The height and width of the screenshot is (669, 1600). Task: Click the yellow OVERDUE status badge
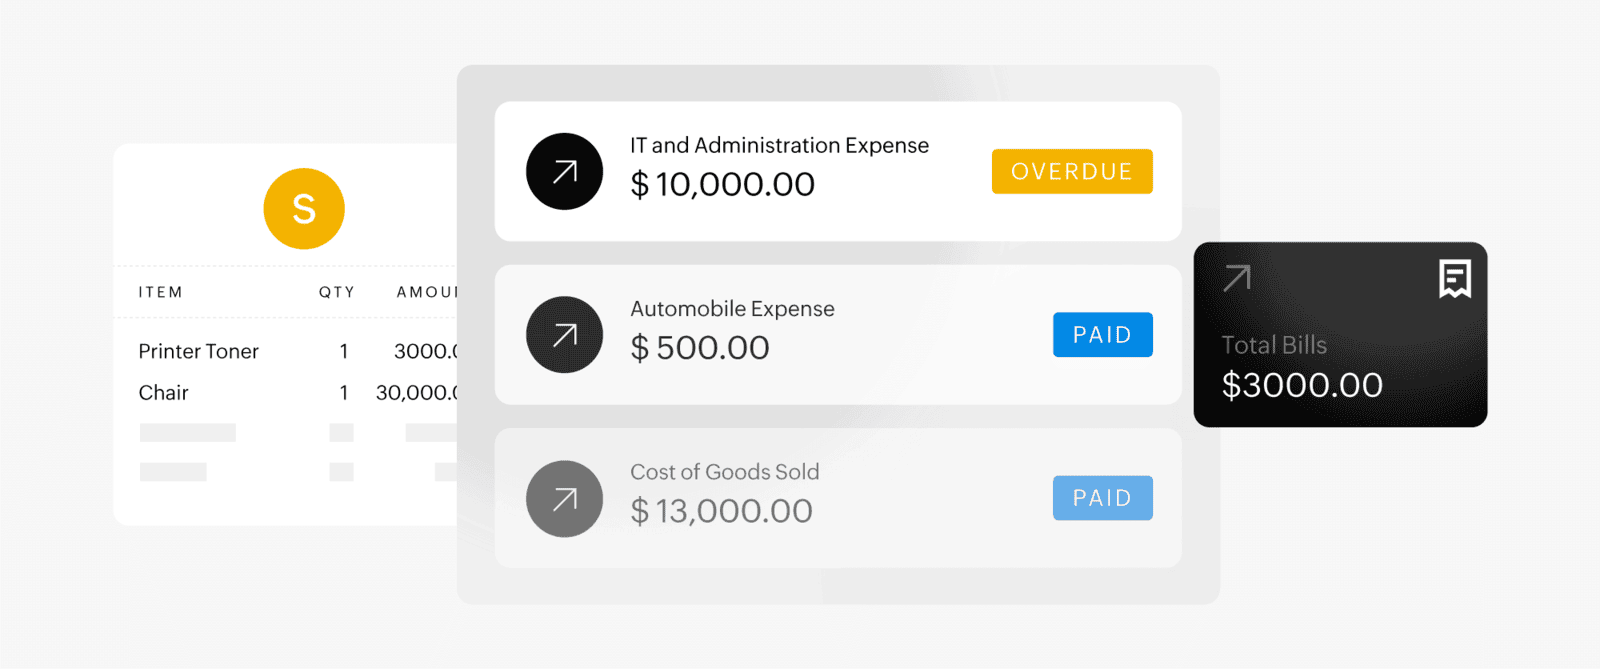1072,172
